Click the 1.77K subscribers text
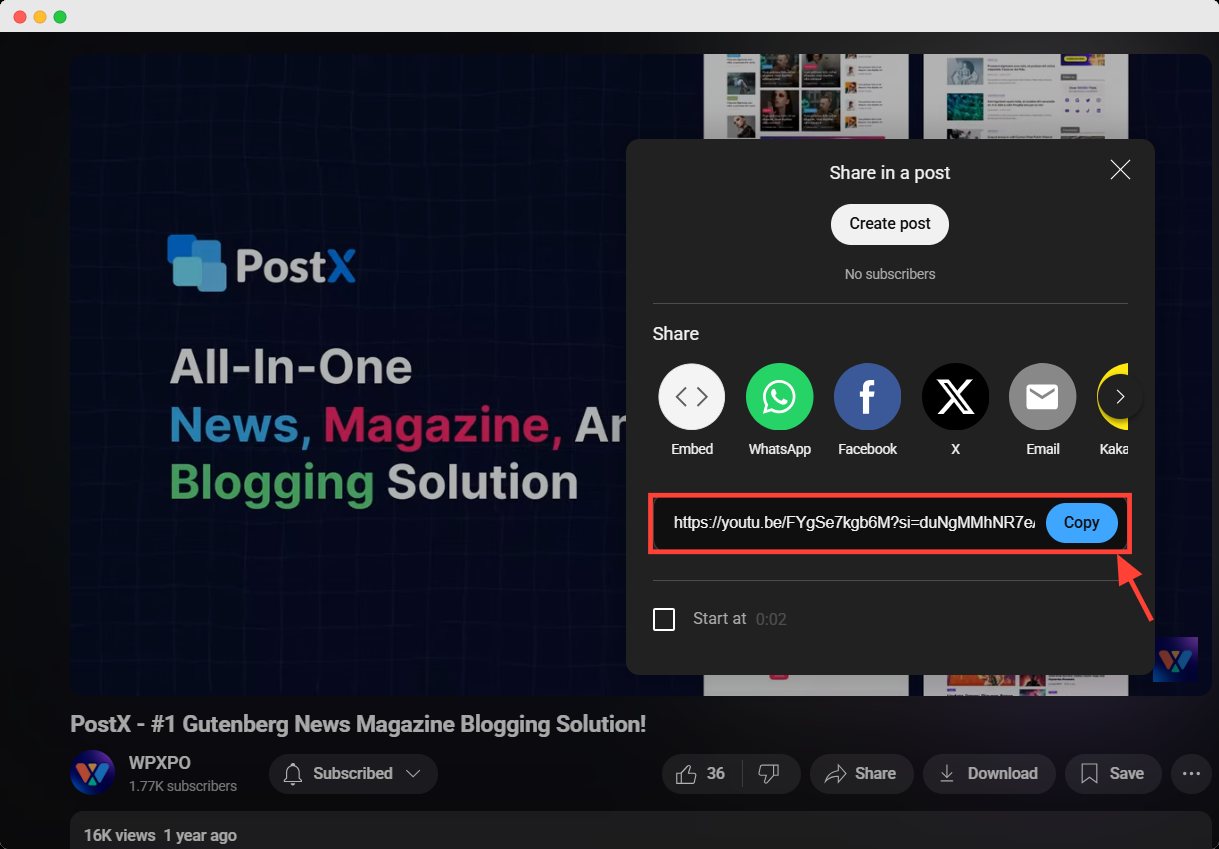1219x849 pixels. pyautogui.click(x=183, y=786)
